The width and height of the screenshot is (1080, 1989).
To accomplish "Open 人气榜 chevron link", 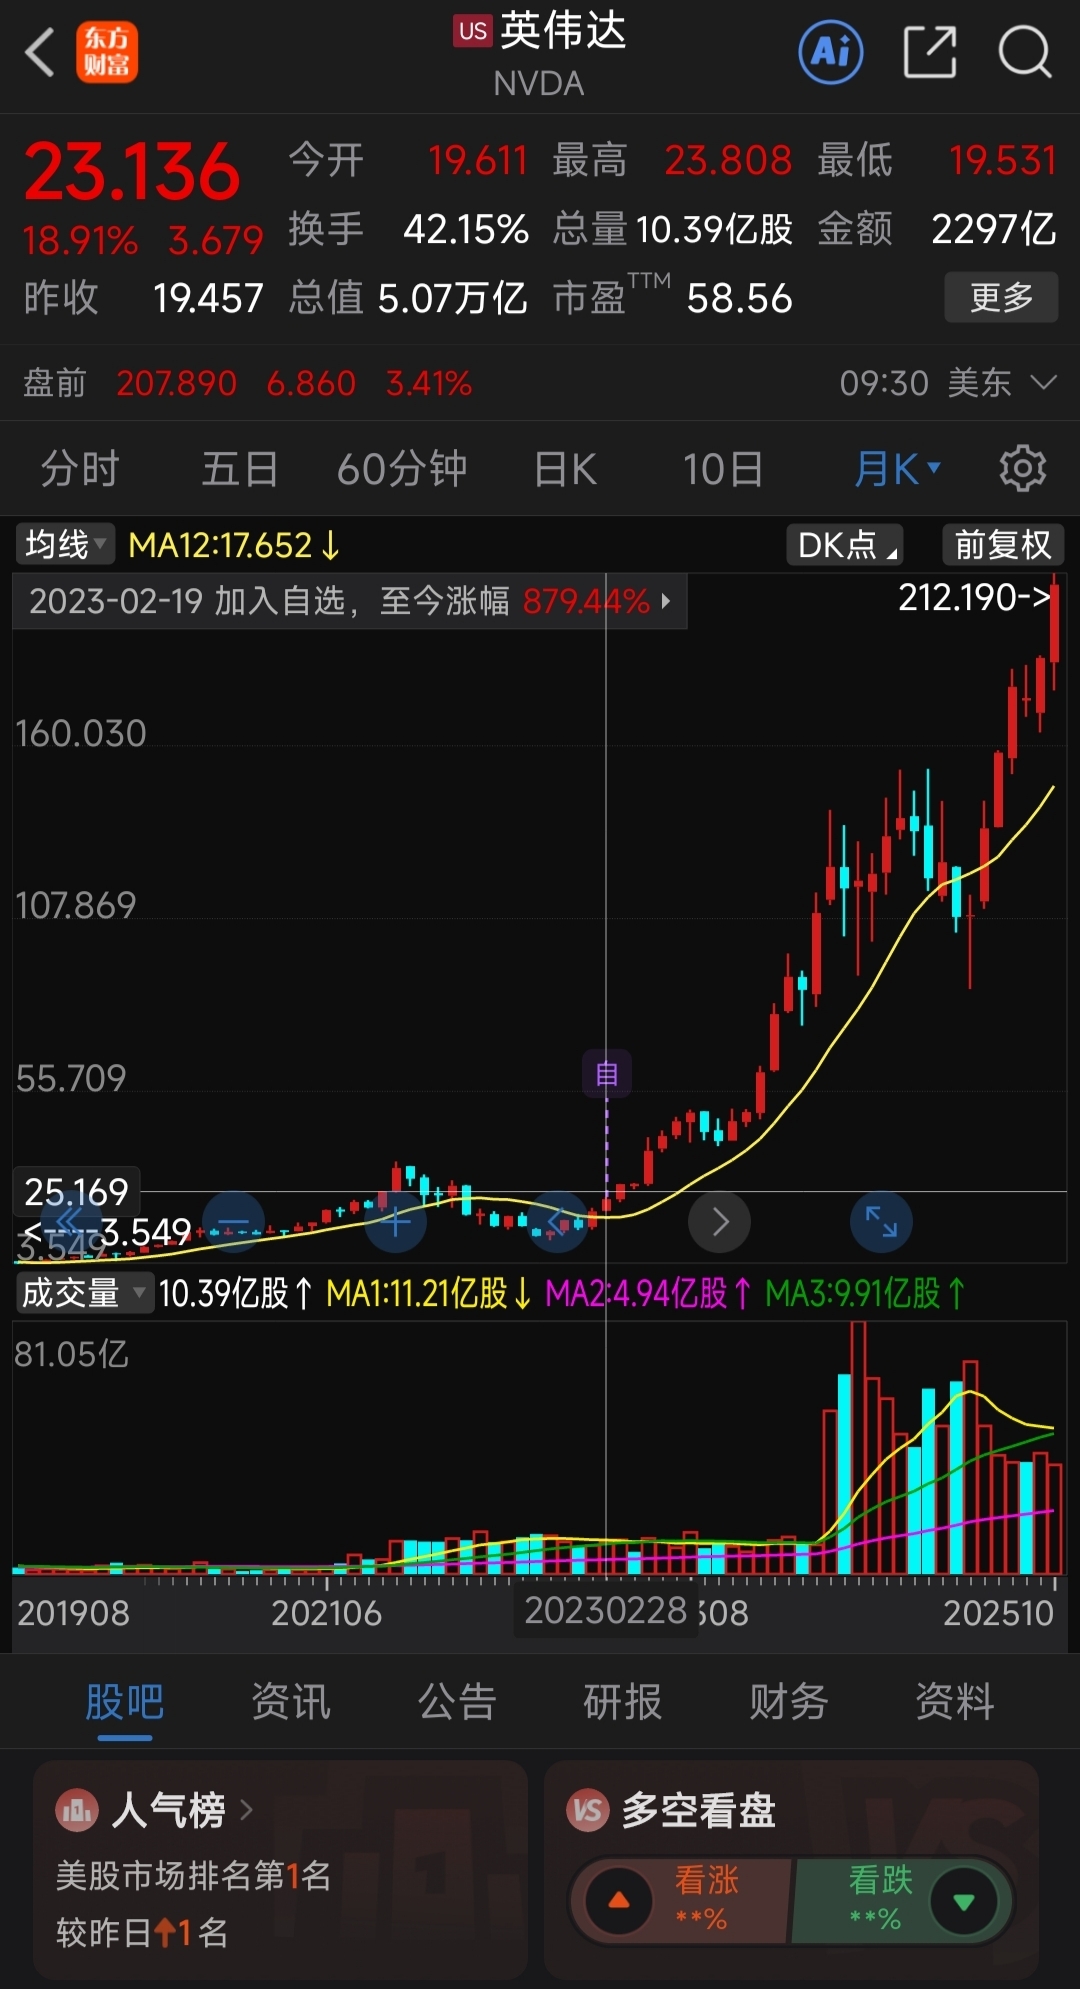I will 247,1810.
